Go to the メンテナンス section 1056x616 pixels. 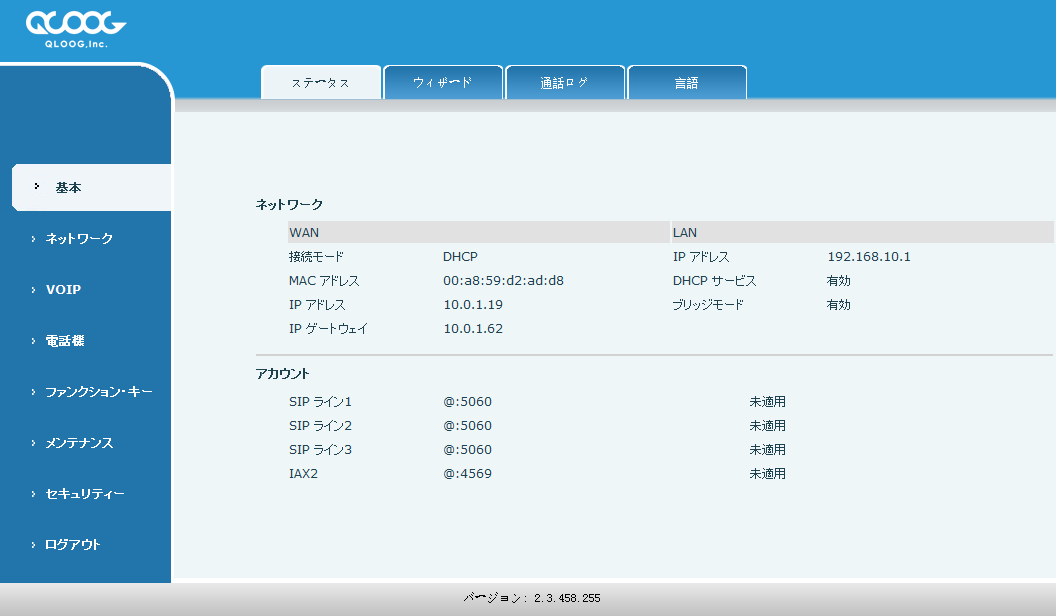click(79, 443)
